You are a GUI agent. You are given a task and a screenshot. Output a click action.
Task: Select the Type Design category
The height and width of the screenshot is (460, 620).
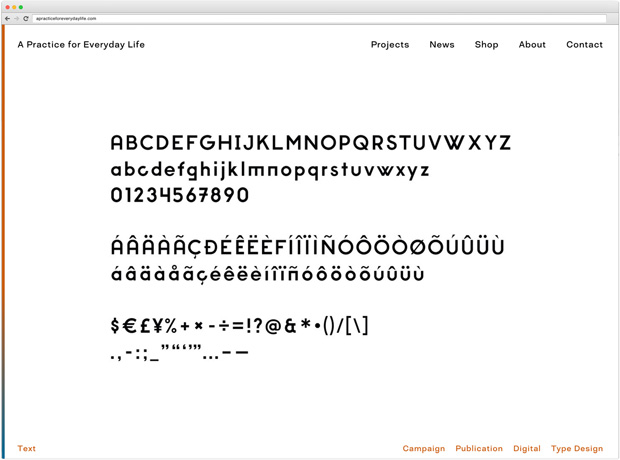tap(577, 449)
